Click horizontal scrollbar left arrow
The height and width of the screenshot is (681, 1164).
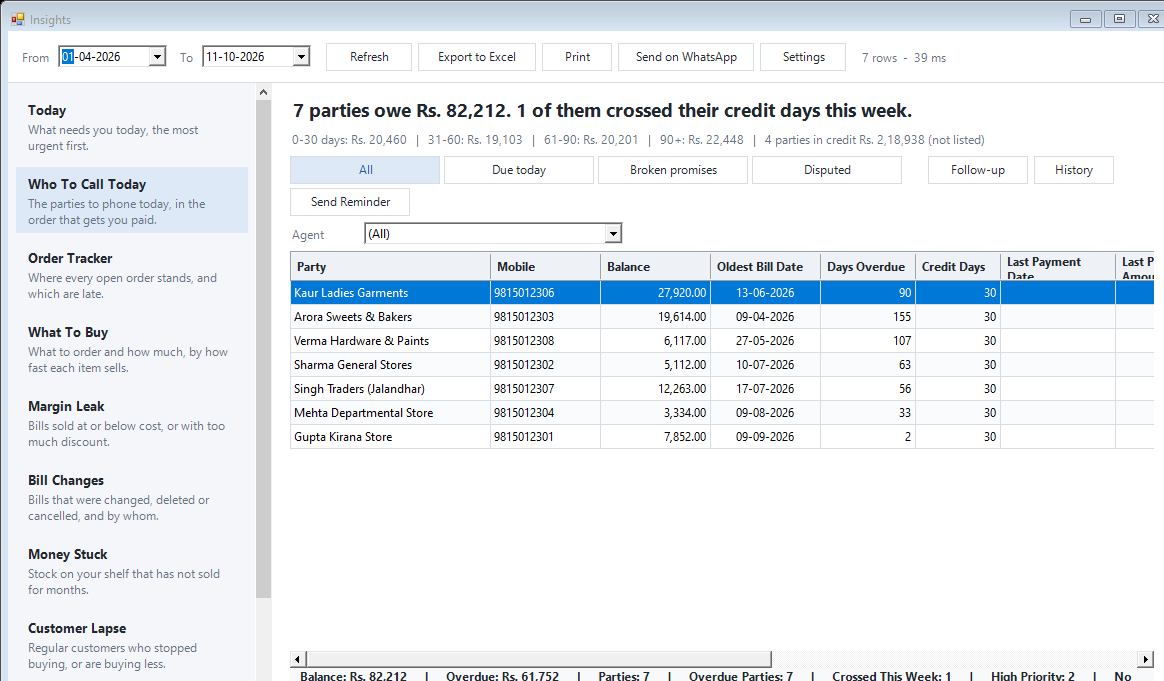click(x=298, y=659)
